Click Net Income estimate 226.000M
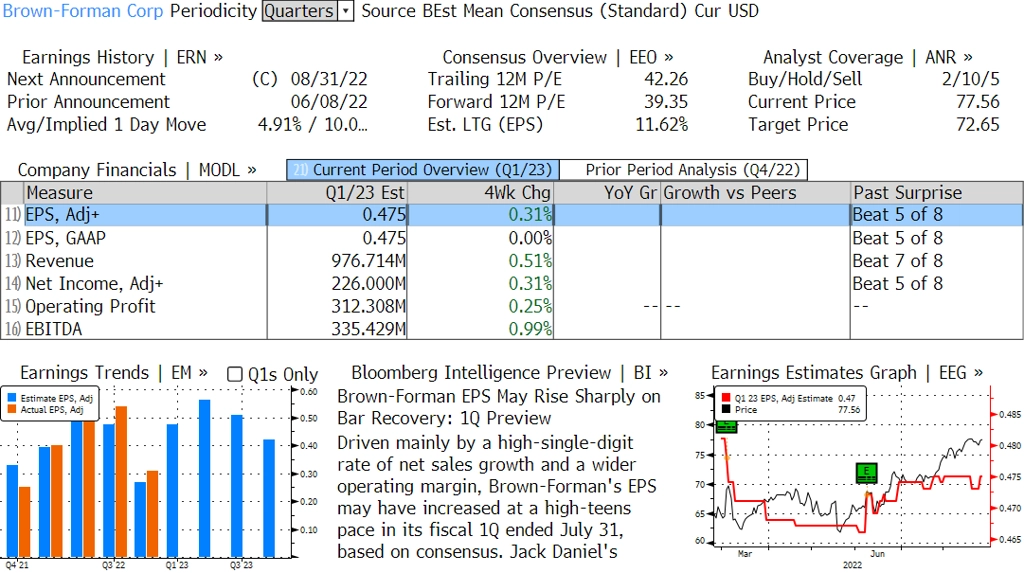This screenshot has width=1024, height=573. click(x=368, y=284)
